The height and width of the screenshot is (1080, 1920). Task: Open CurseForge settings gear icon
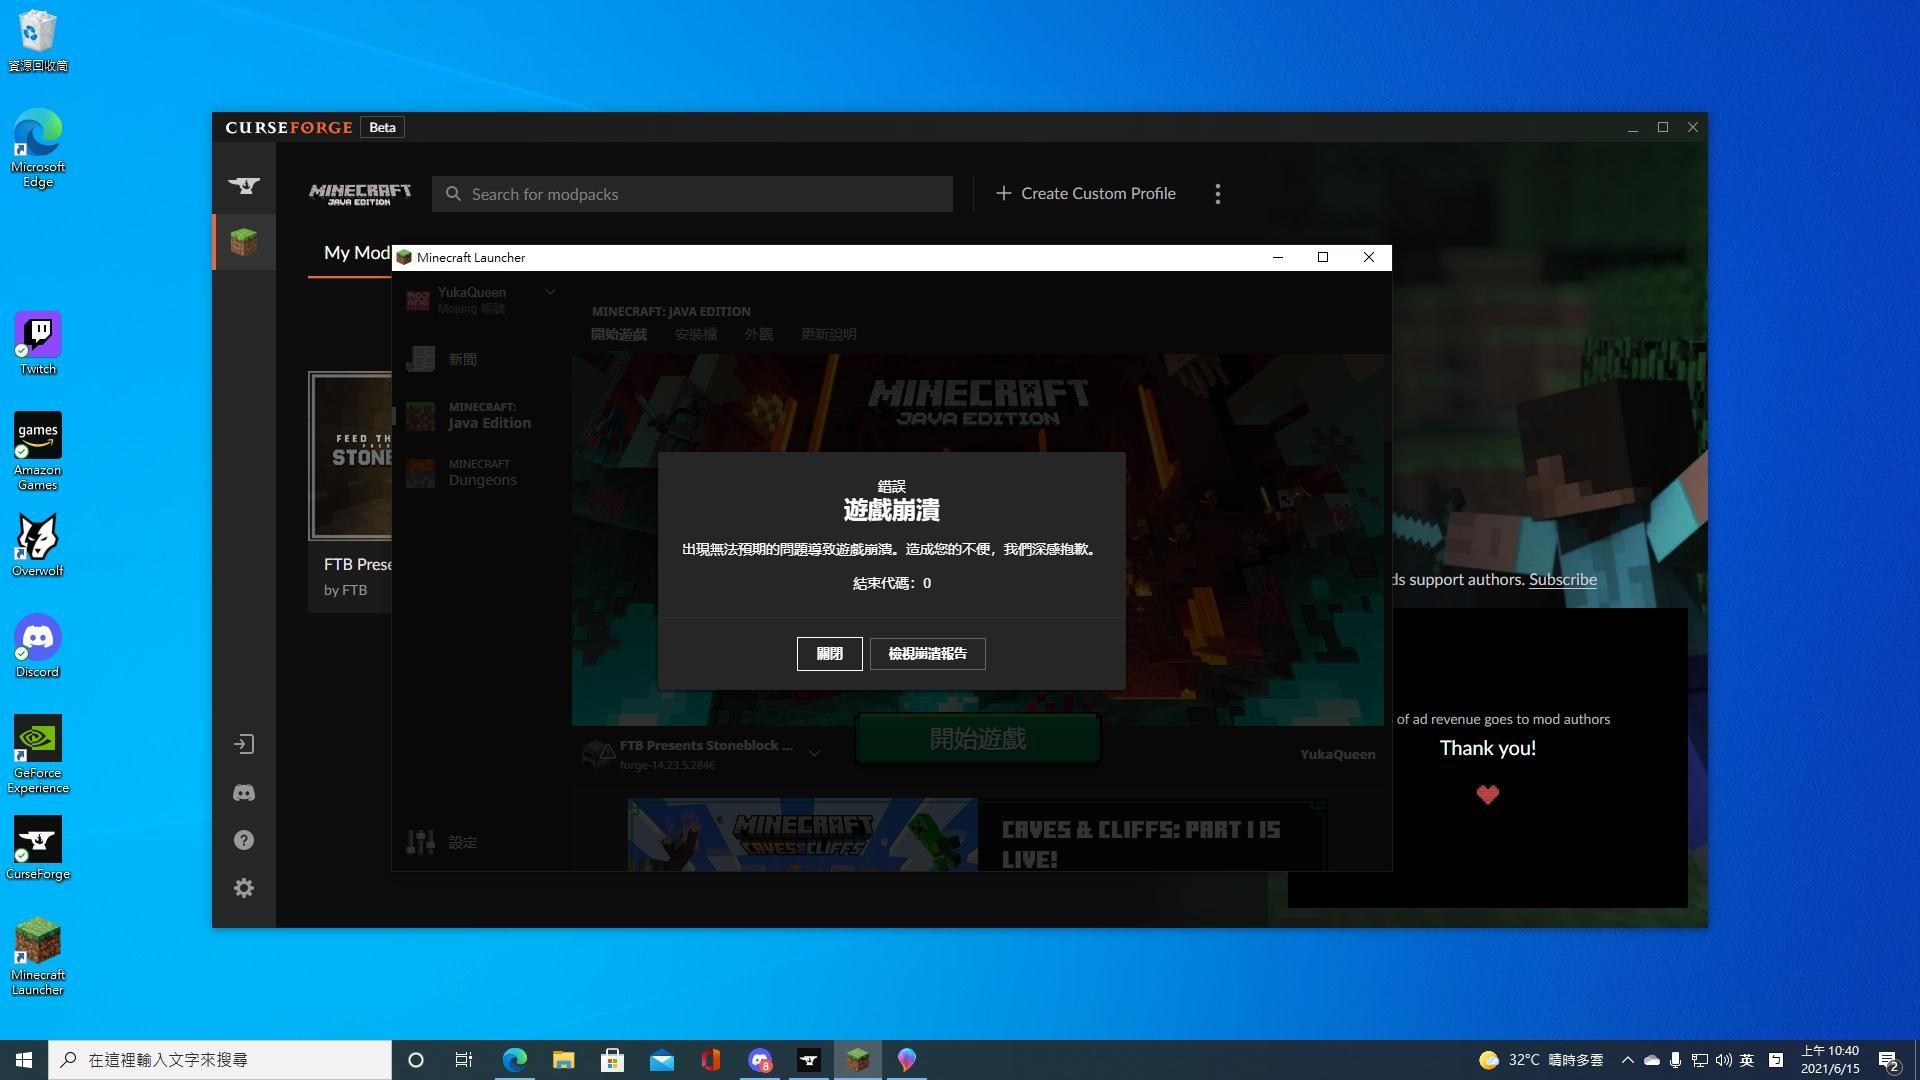point(244,888)
